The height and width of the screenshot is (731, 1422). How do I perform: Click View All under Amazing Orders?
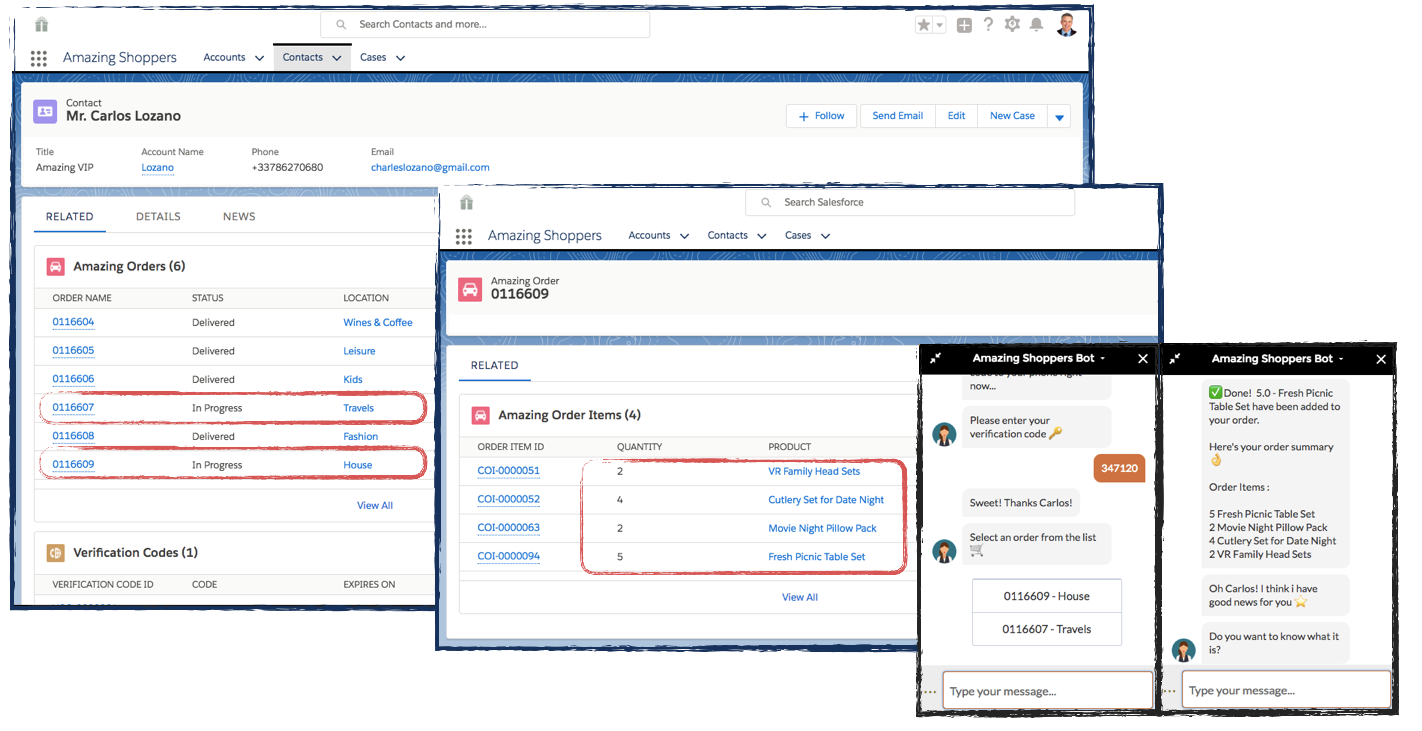pos(375,506)
